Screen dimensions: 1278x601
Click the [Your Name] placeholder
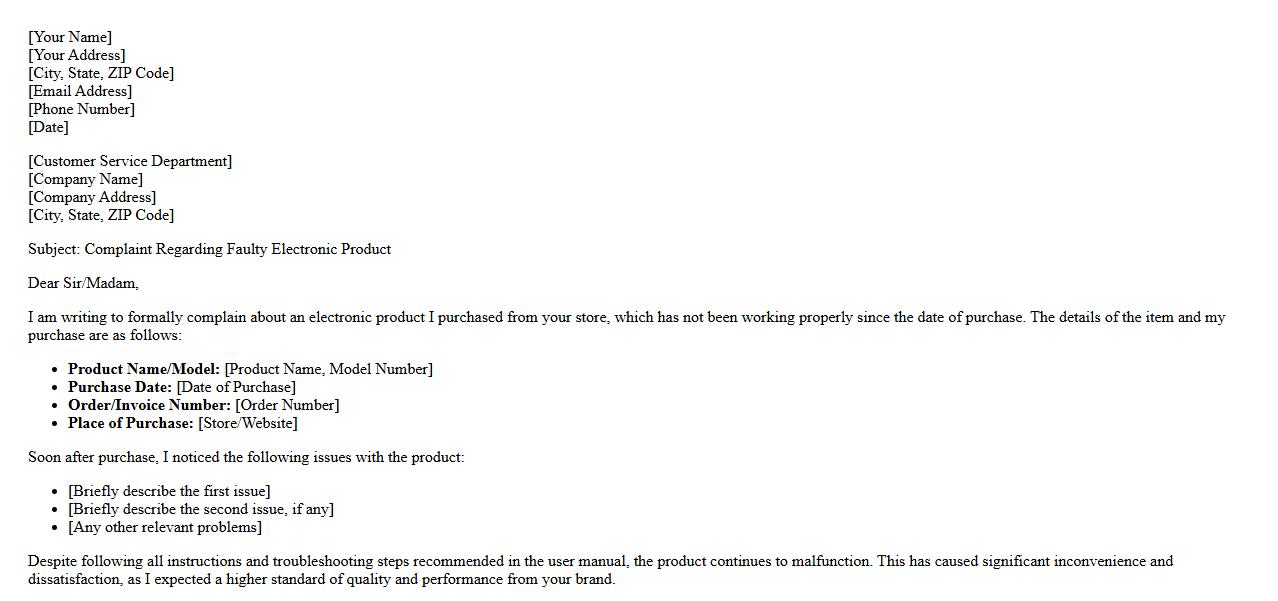pos(70,37)
